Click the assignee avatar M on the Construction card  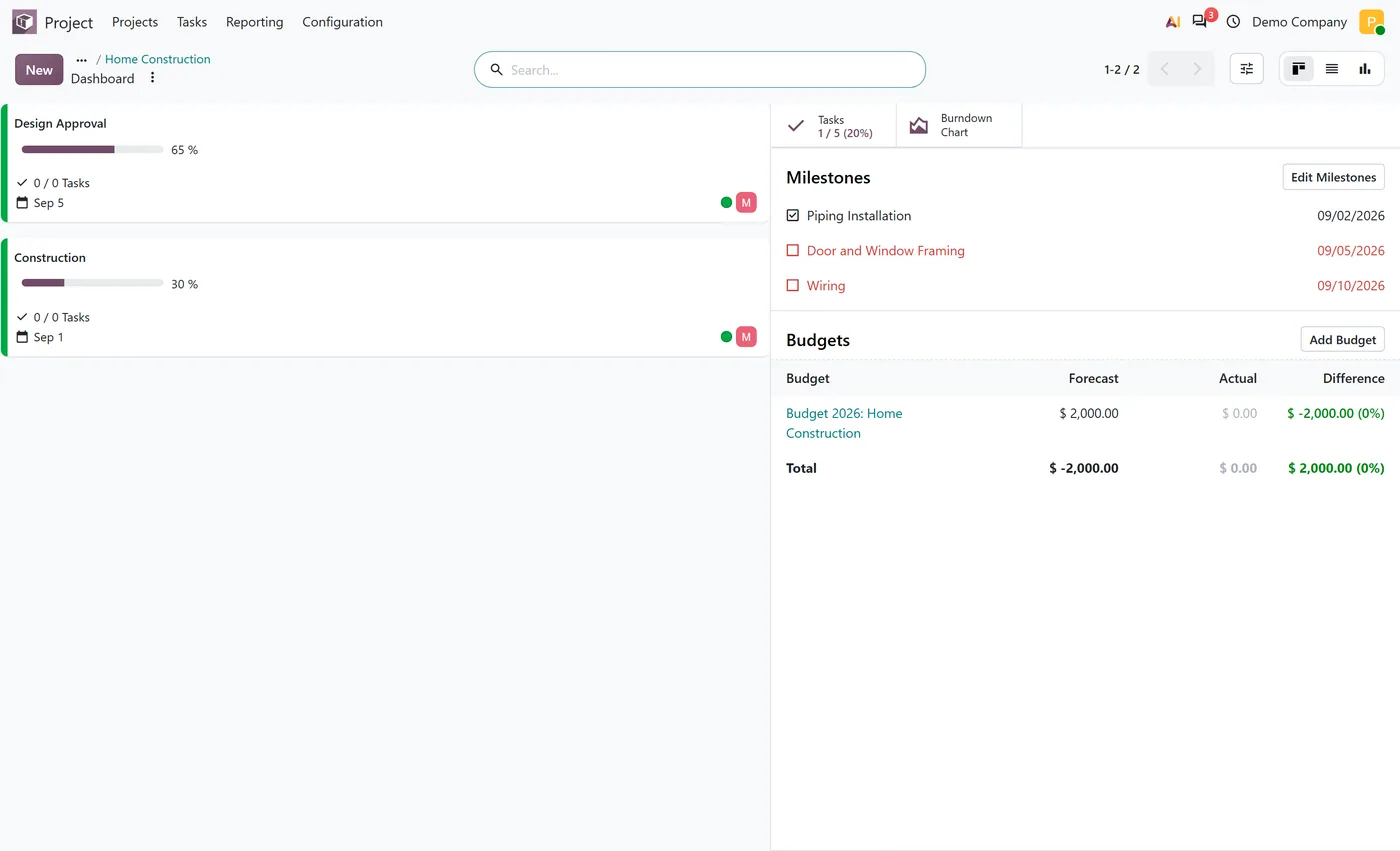746,336
